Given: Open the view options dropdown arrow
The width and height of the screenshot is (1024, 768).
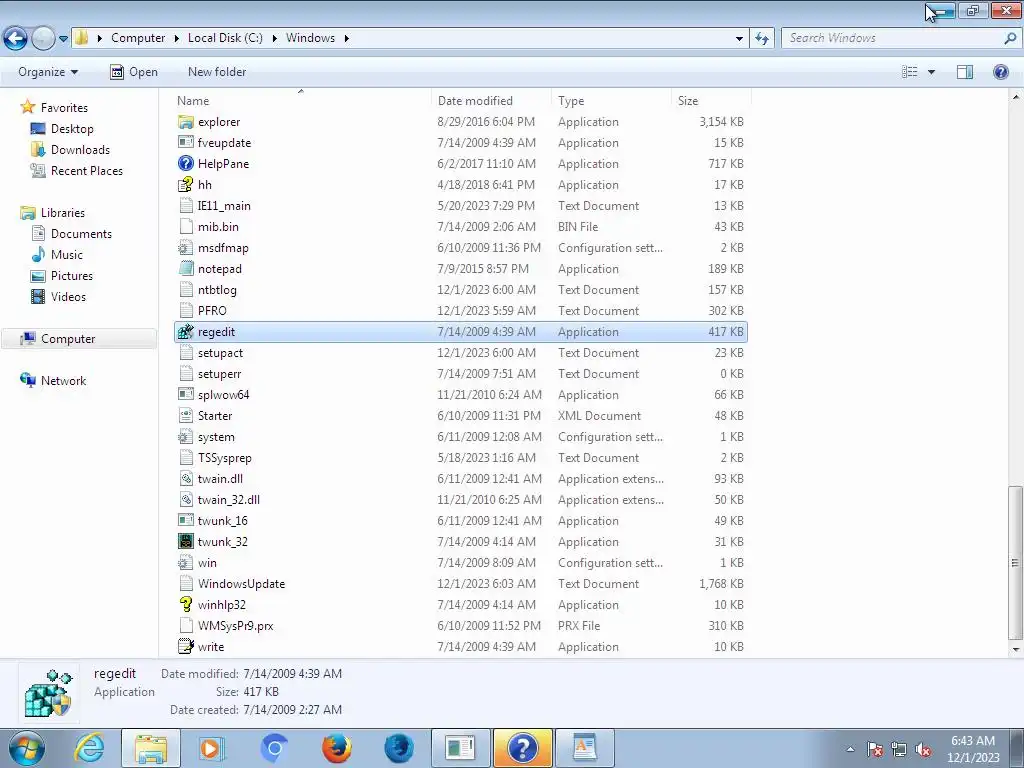Looking at the screenshot, I should [x=931, y=72].
